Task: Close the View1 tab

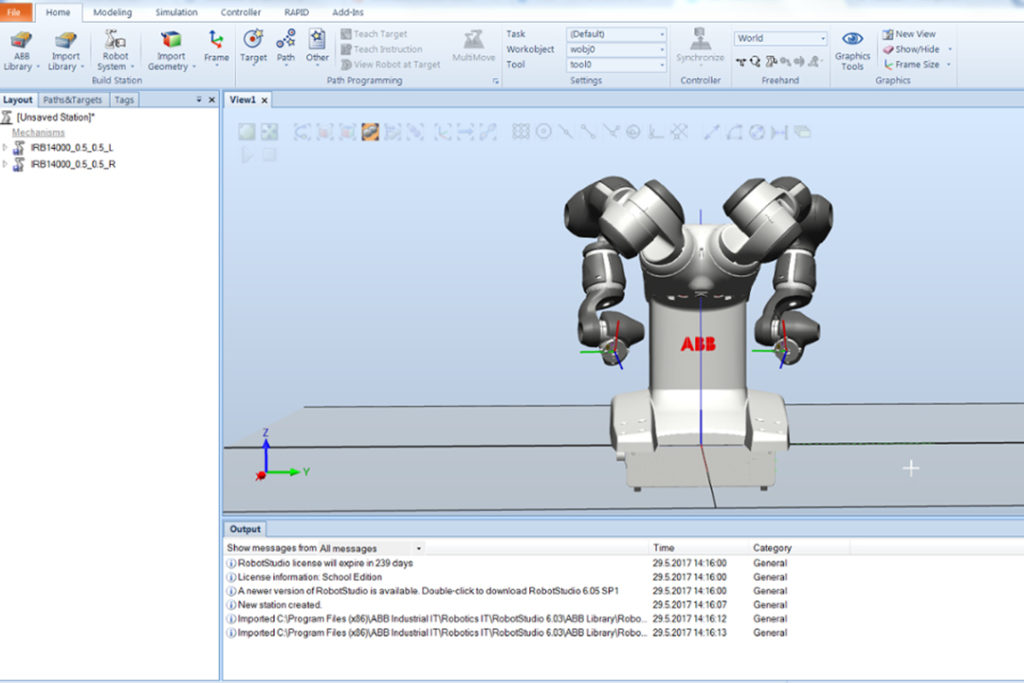Action: (x=264, y=100)
